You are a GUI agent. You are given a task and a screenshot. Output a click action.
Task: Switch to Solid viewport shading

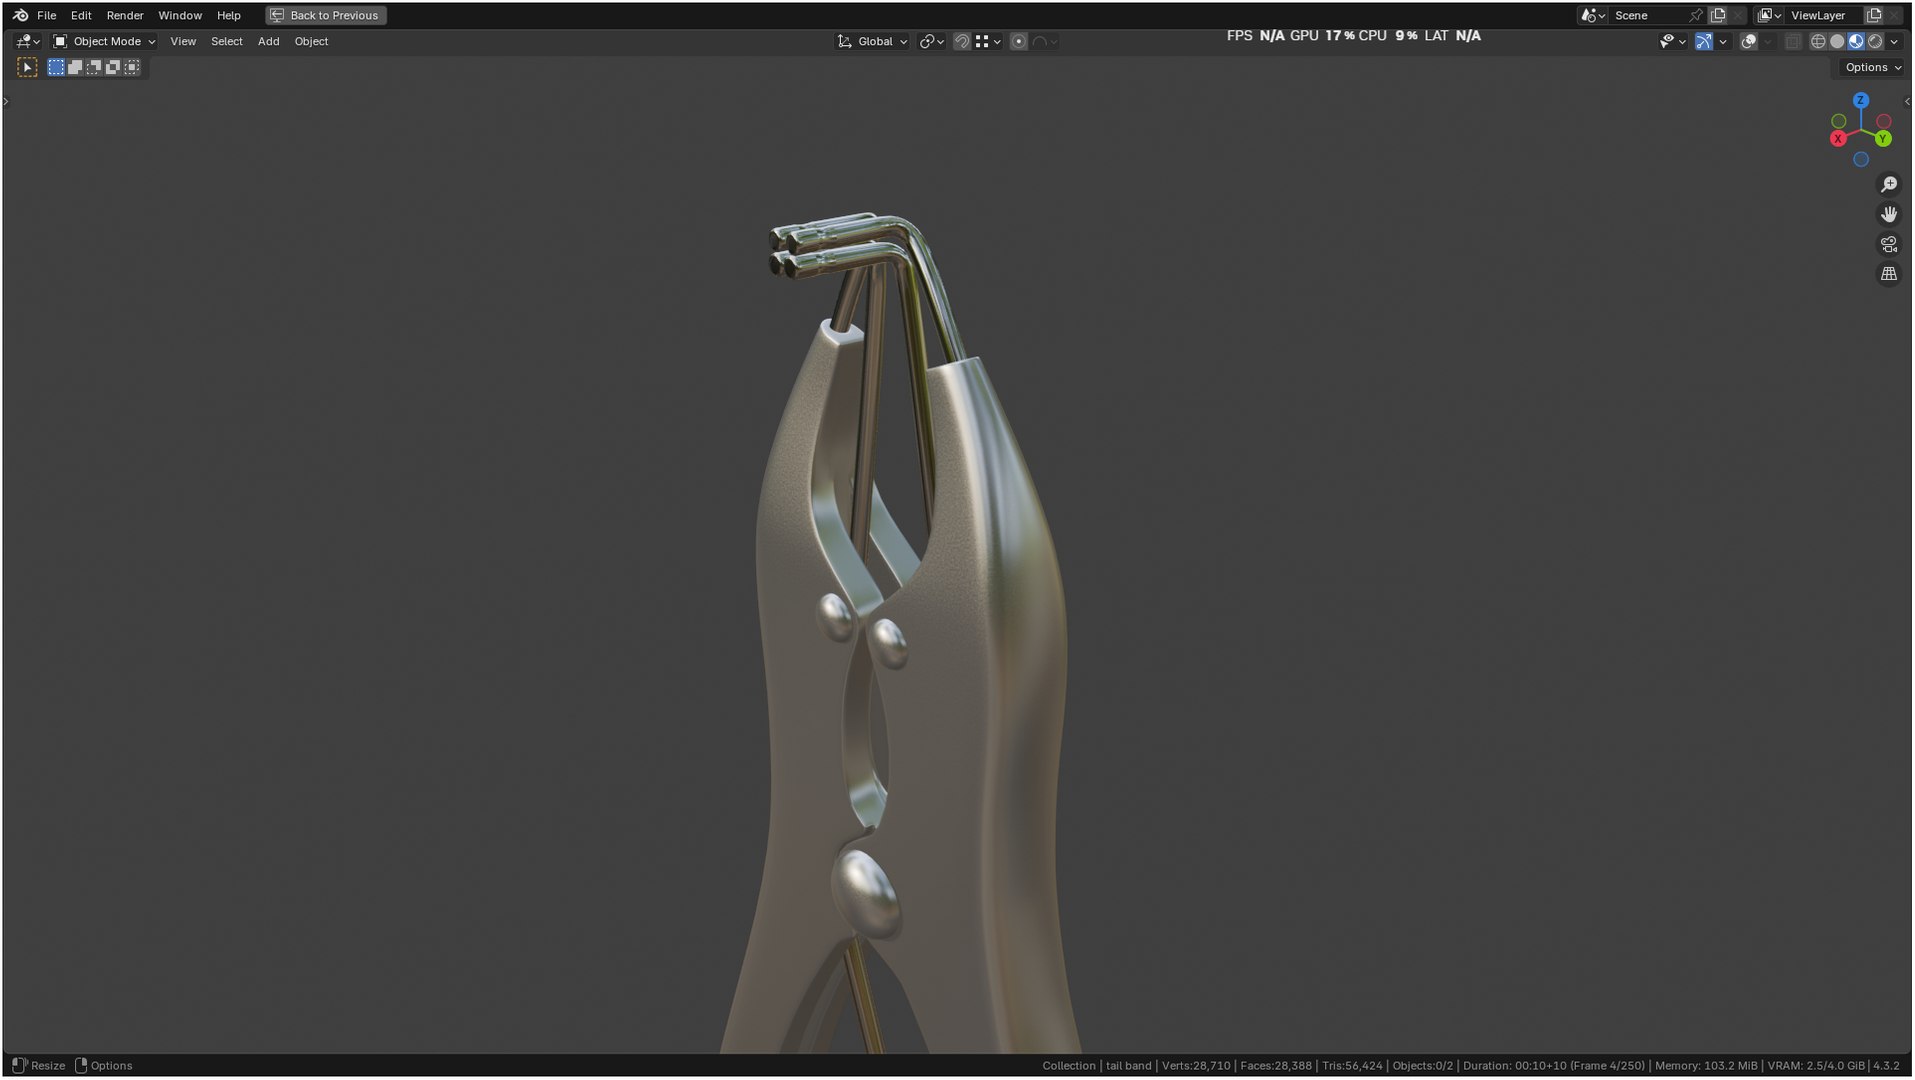click(1837, 41)
